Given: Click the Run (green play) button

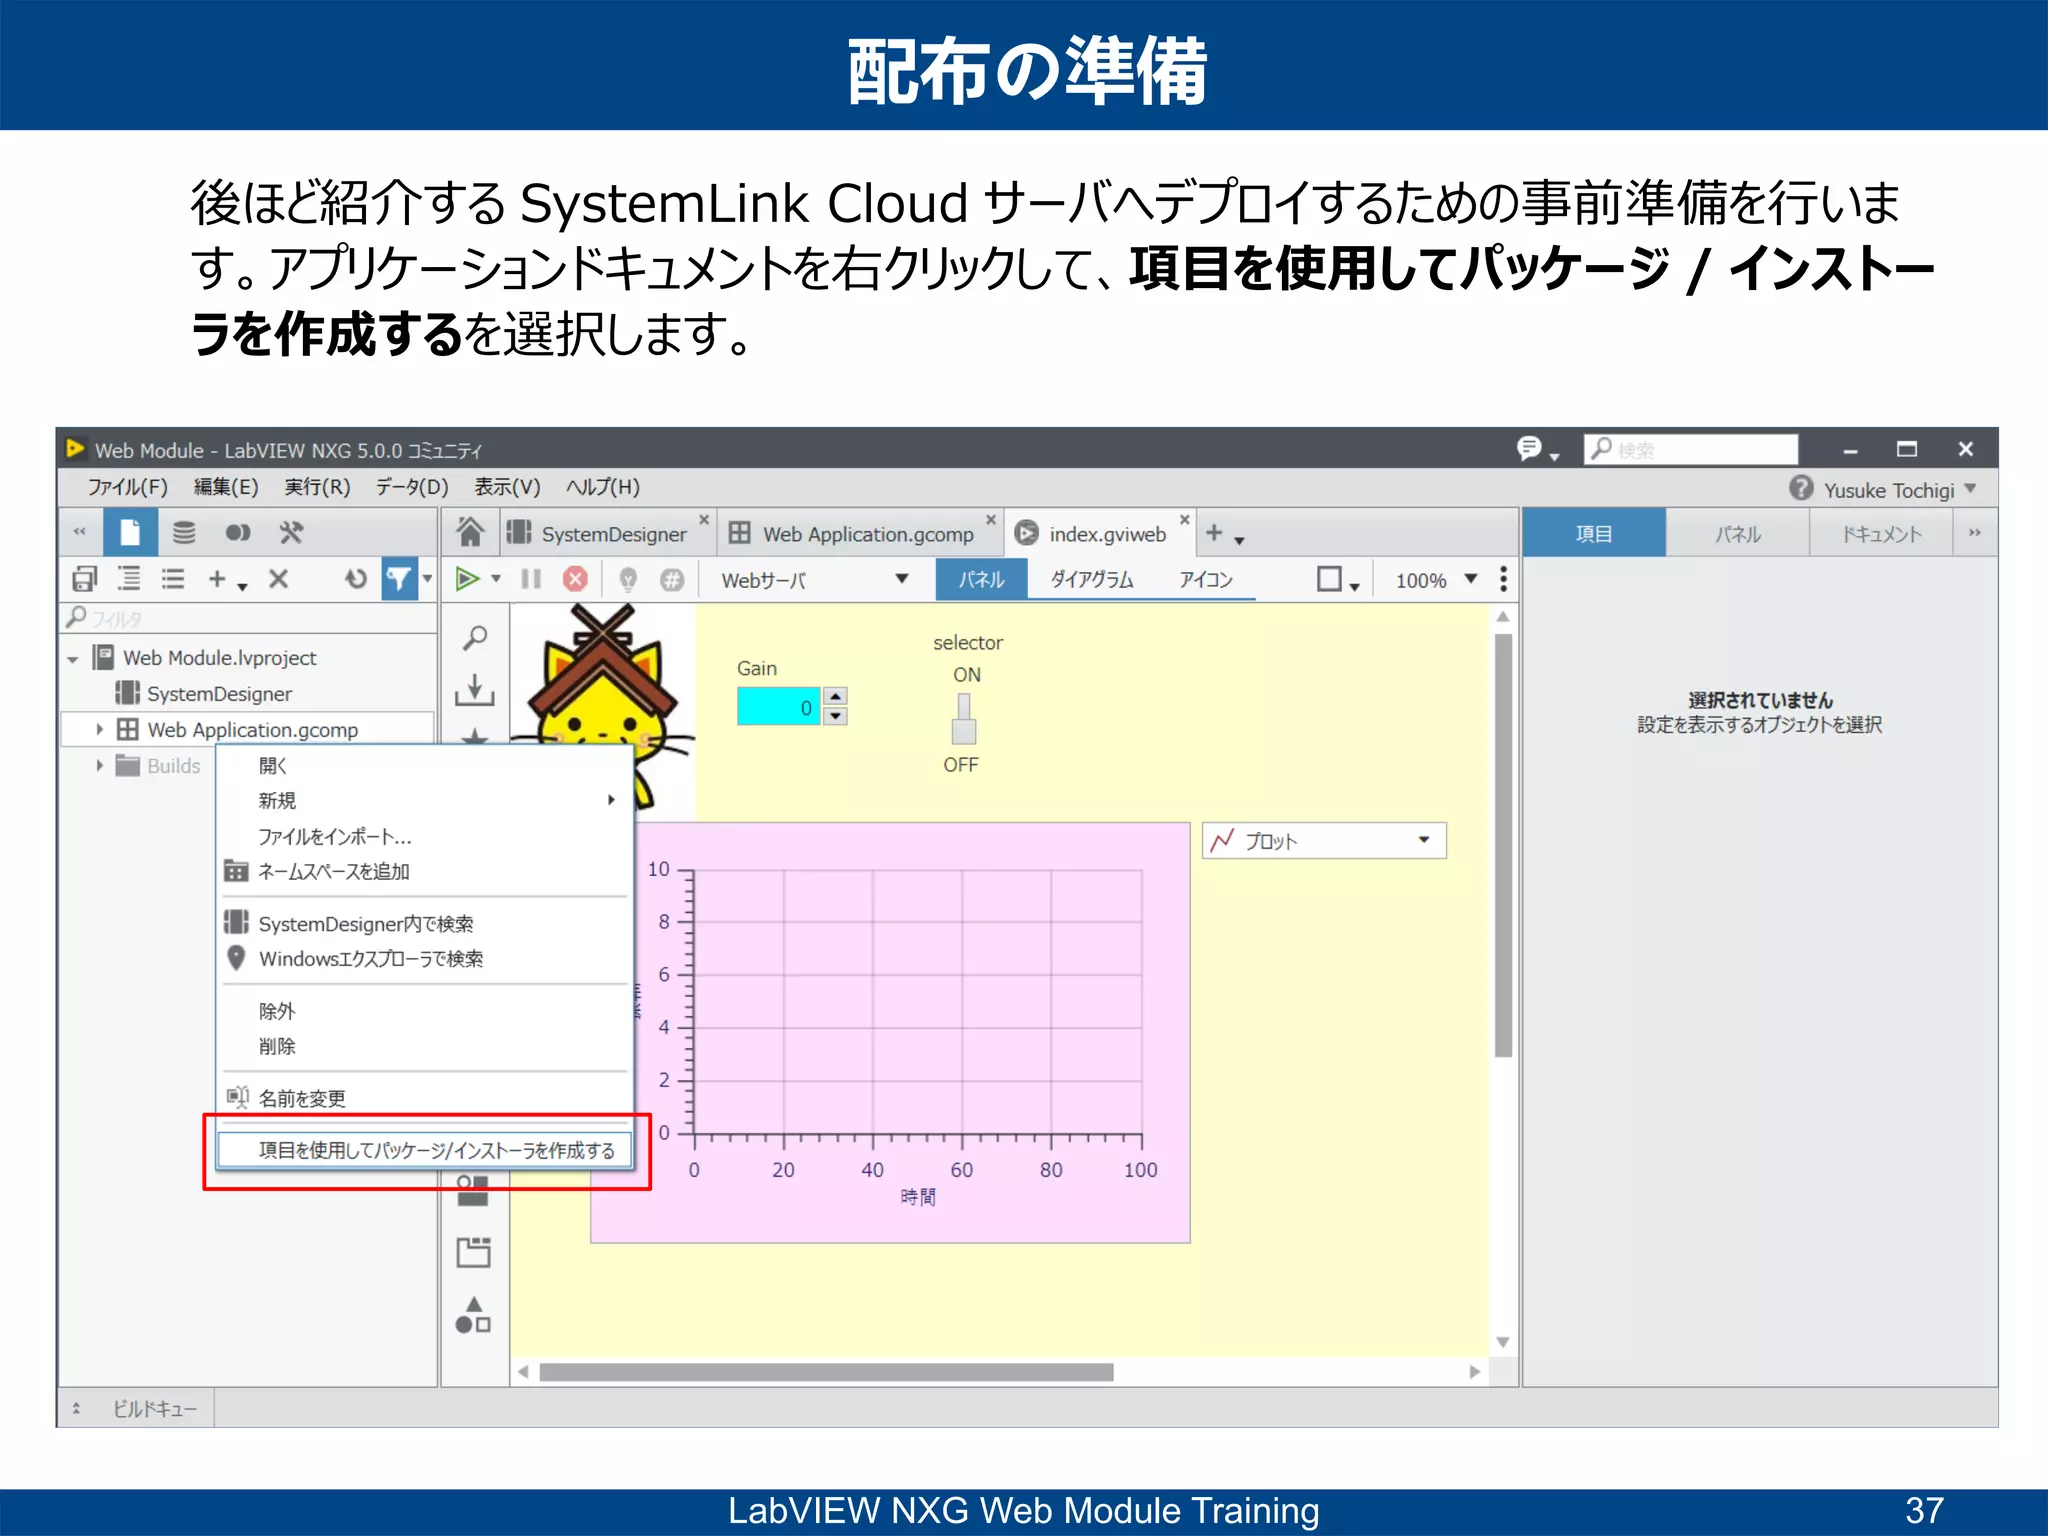Looking at the screenshot, I should point(467,579).
